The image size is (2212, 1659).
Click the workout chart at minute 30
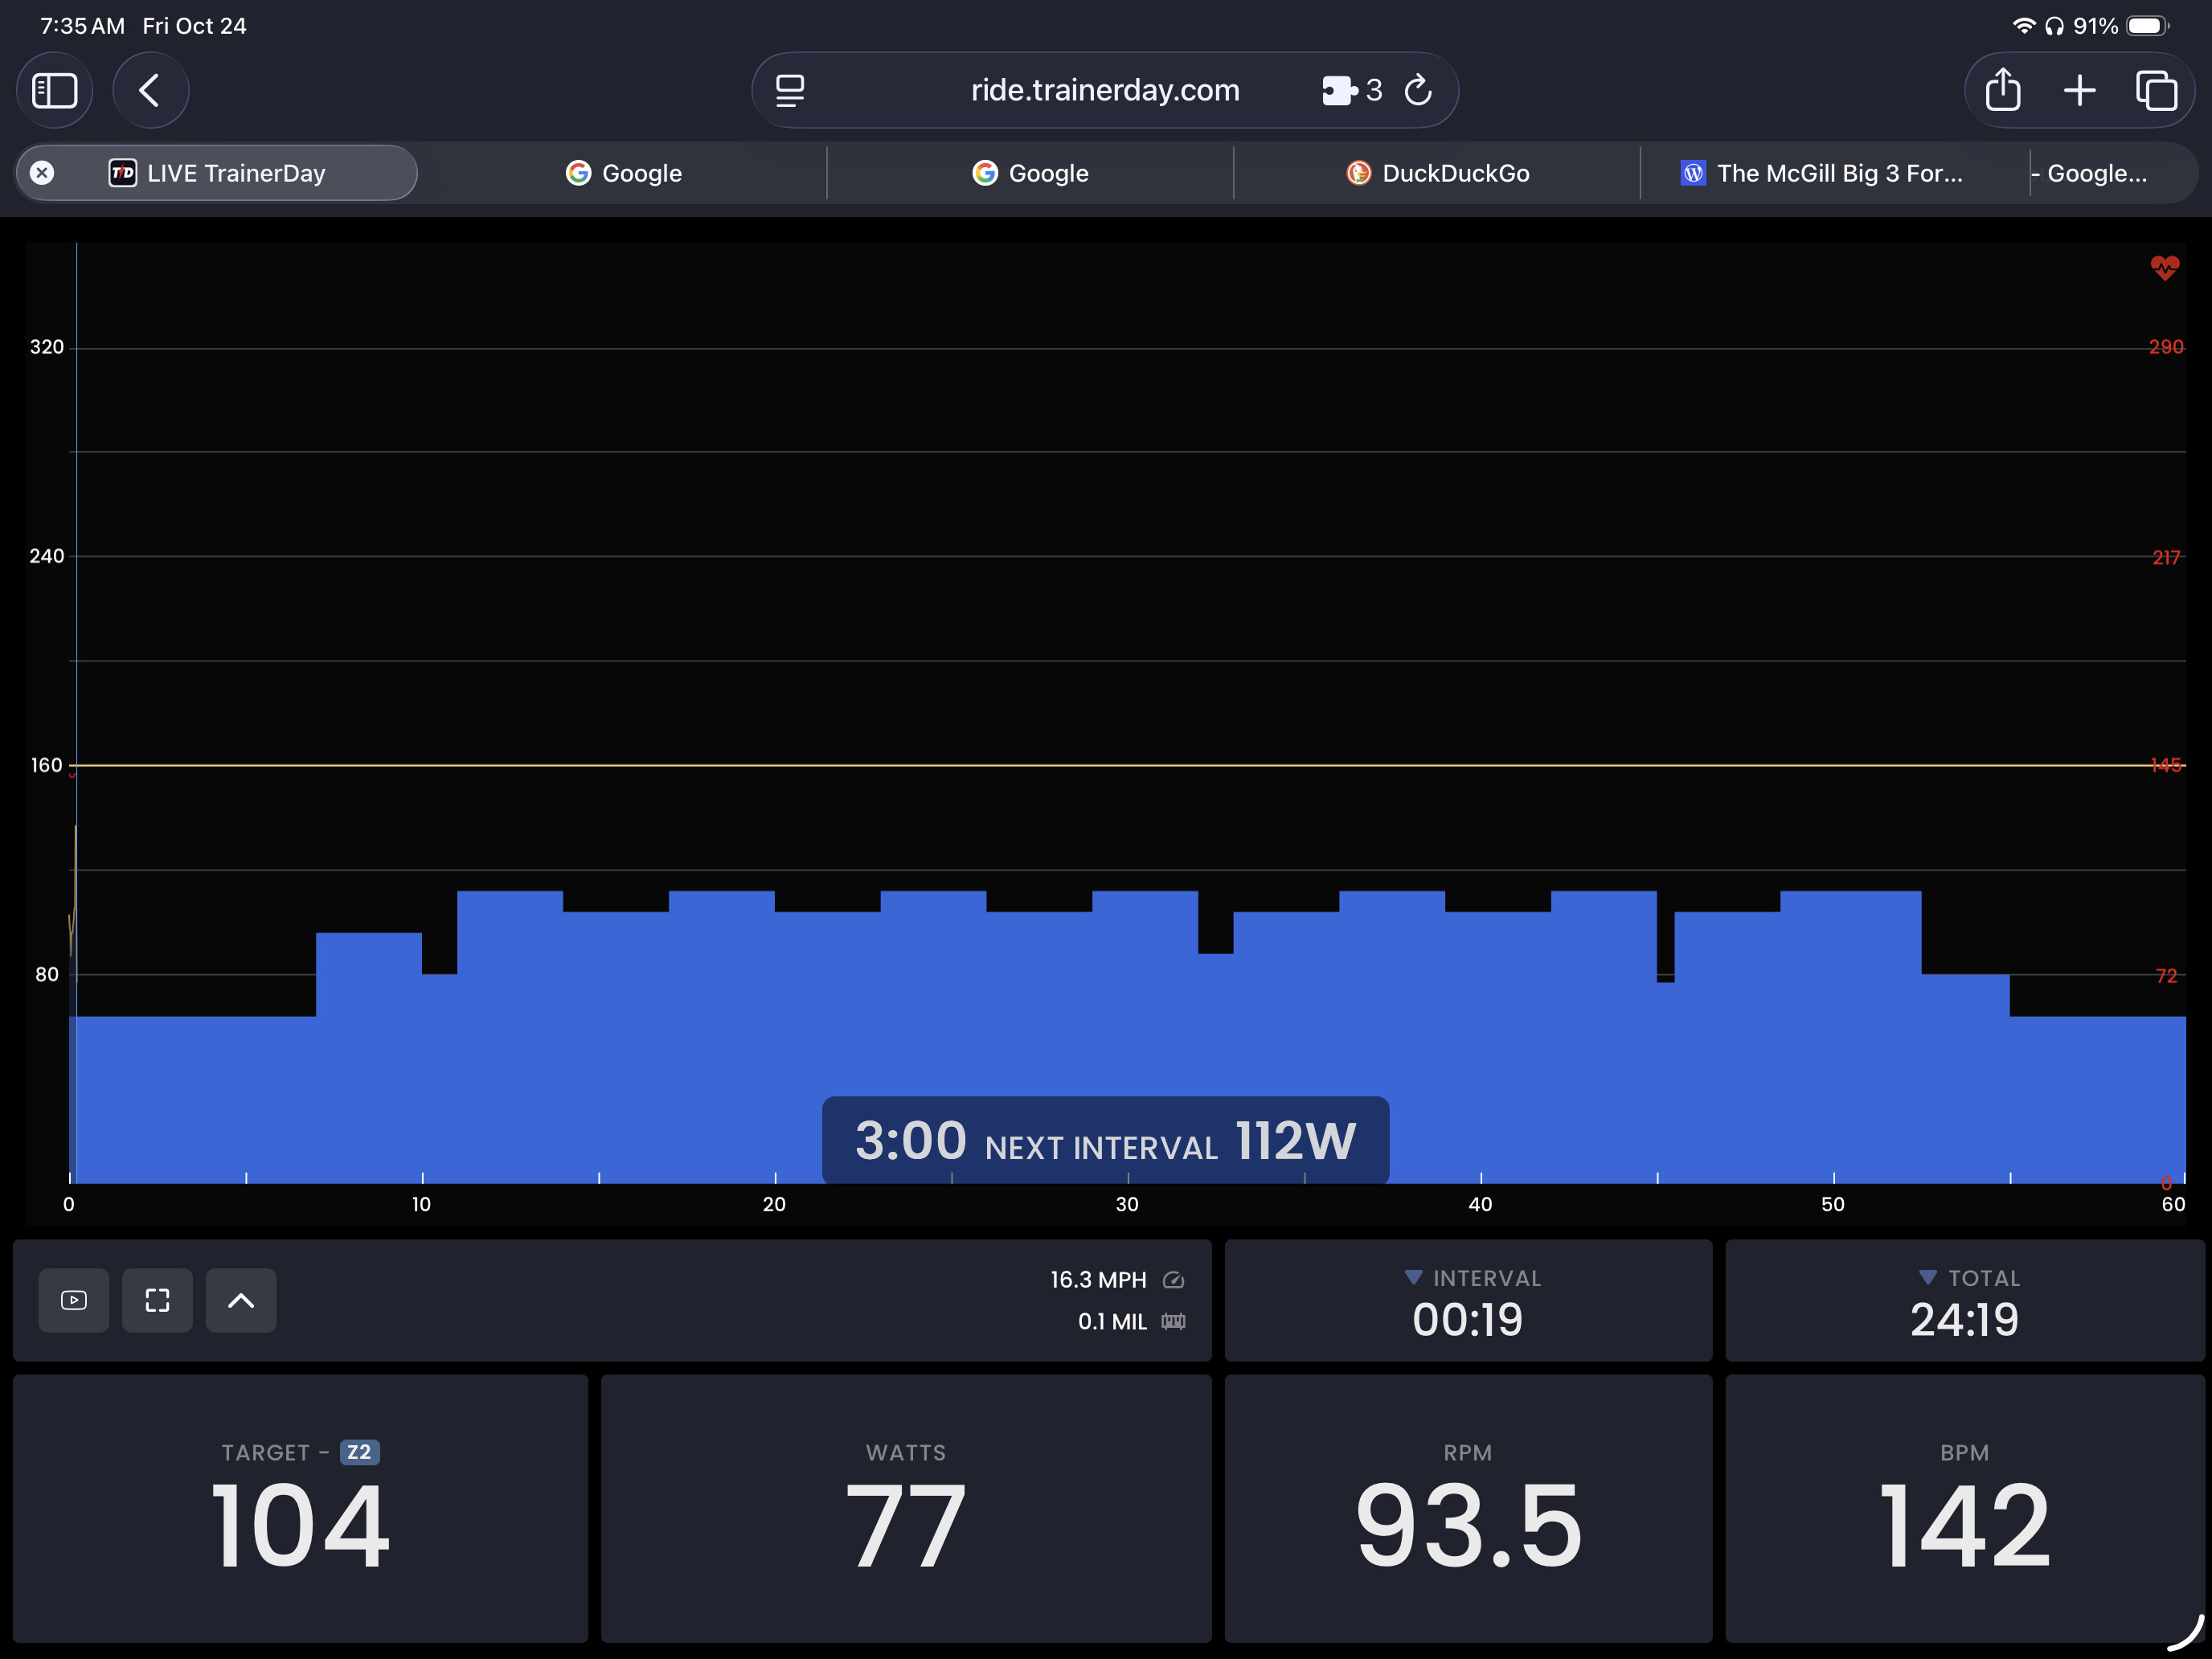[x=1128, y=1000]
